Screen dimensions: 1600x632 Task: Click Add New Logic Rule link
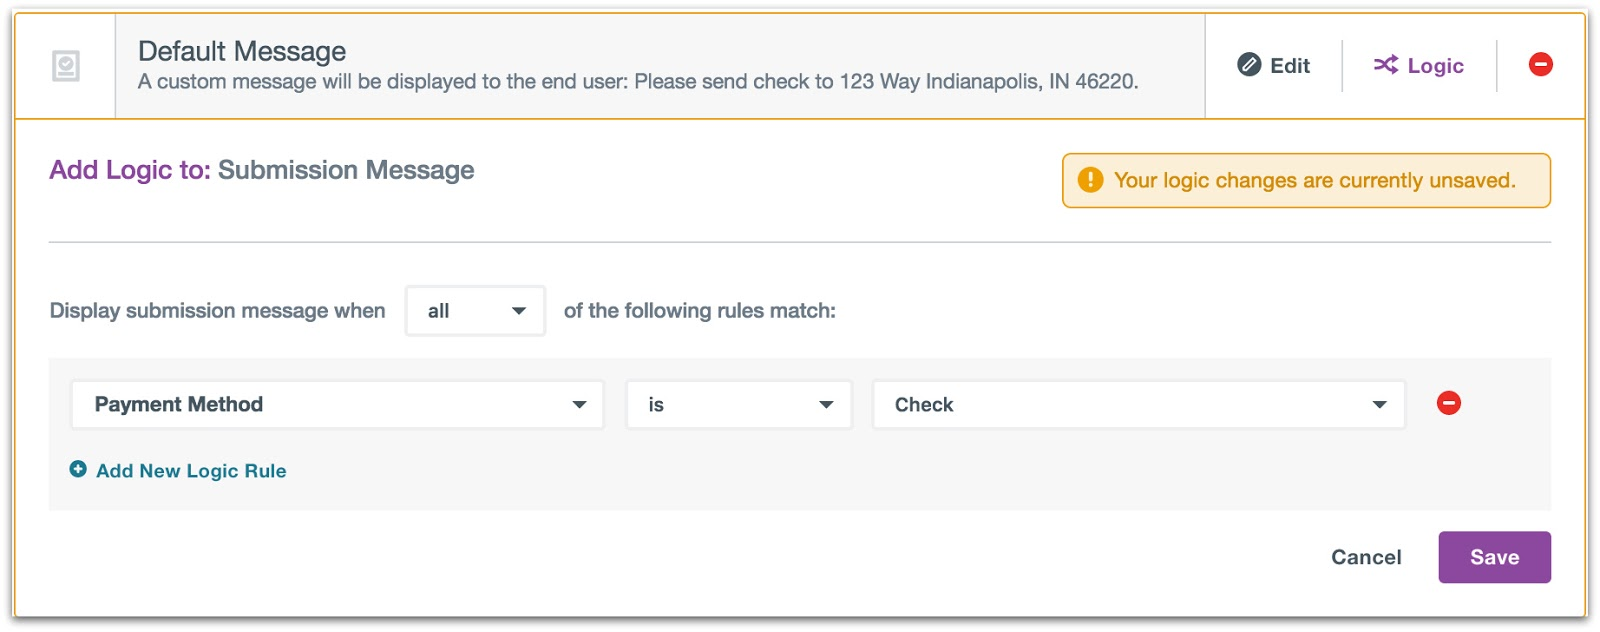191,471
